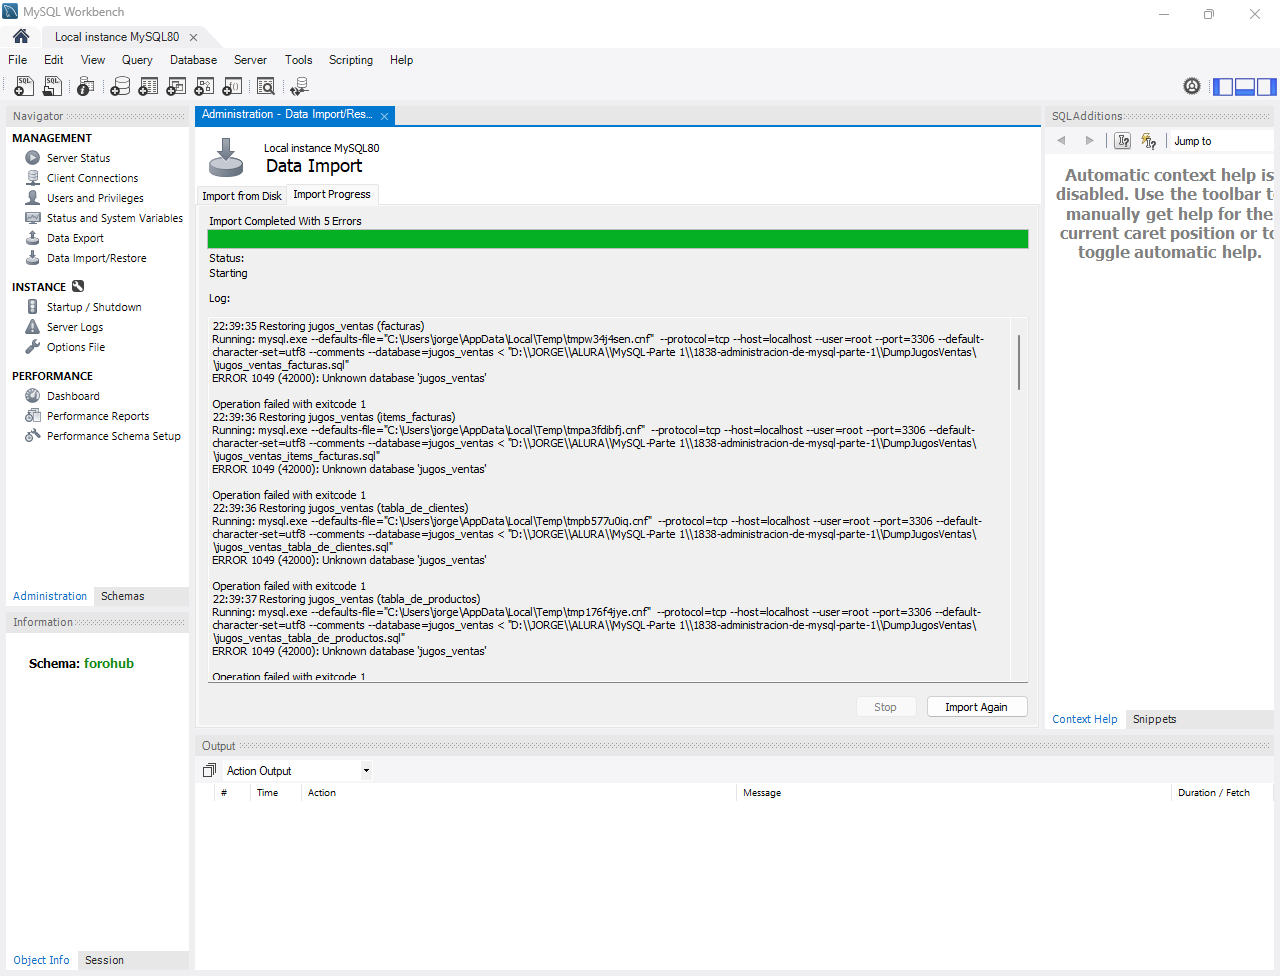Open the View menu
The width and height of the screenshot is (1280, 976).
pos(93,60)
